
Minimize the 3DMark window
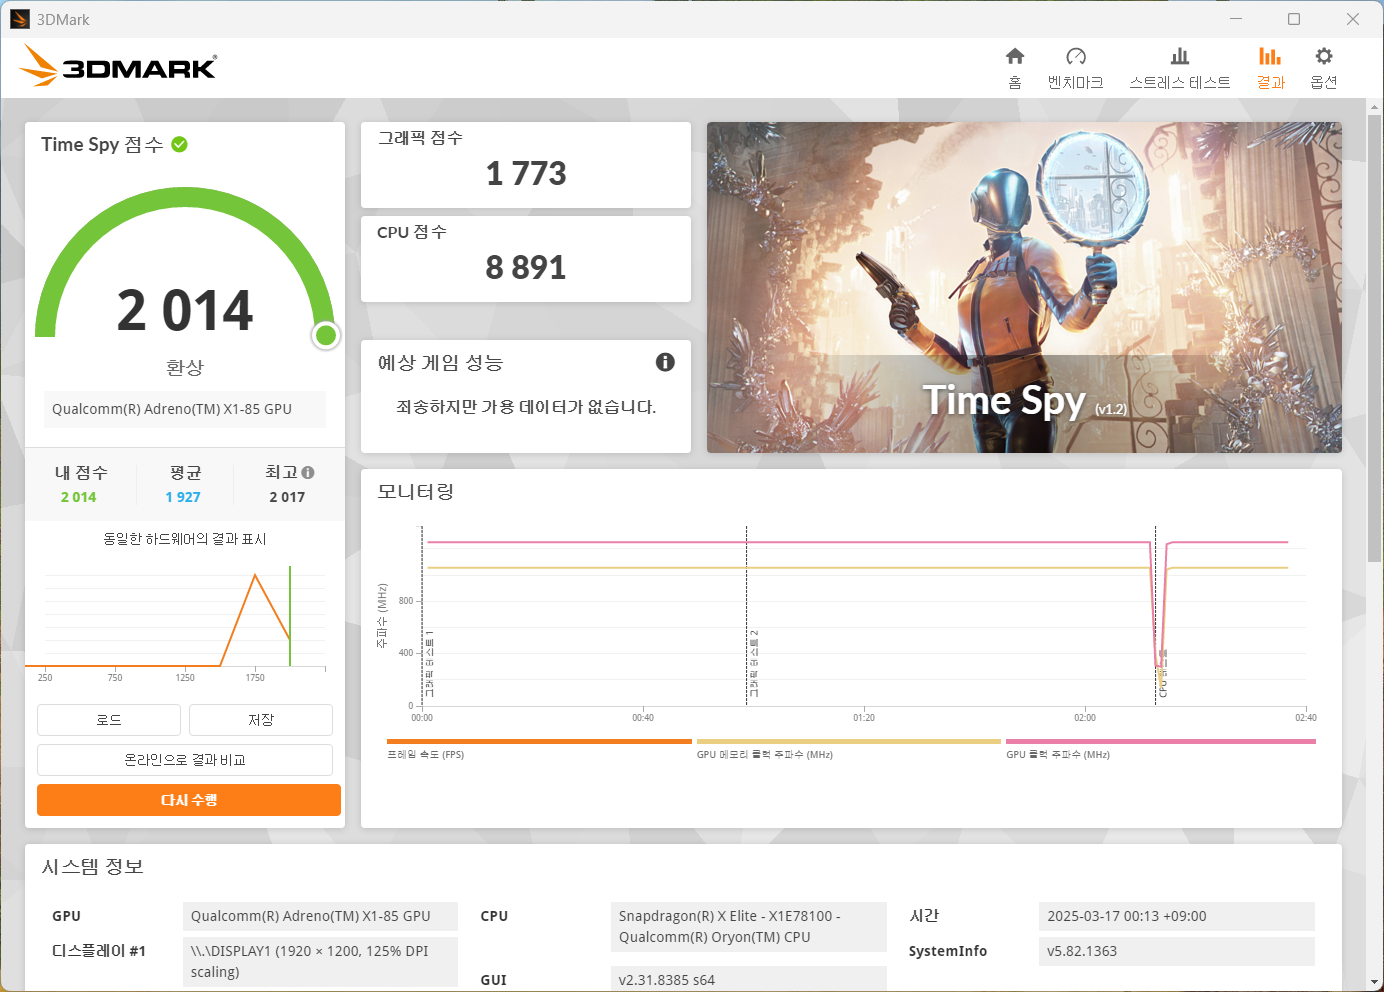(x=1236, y=19)
